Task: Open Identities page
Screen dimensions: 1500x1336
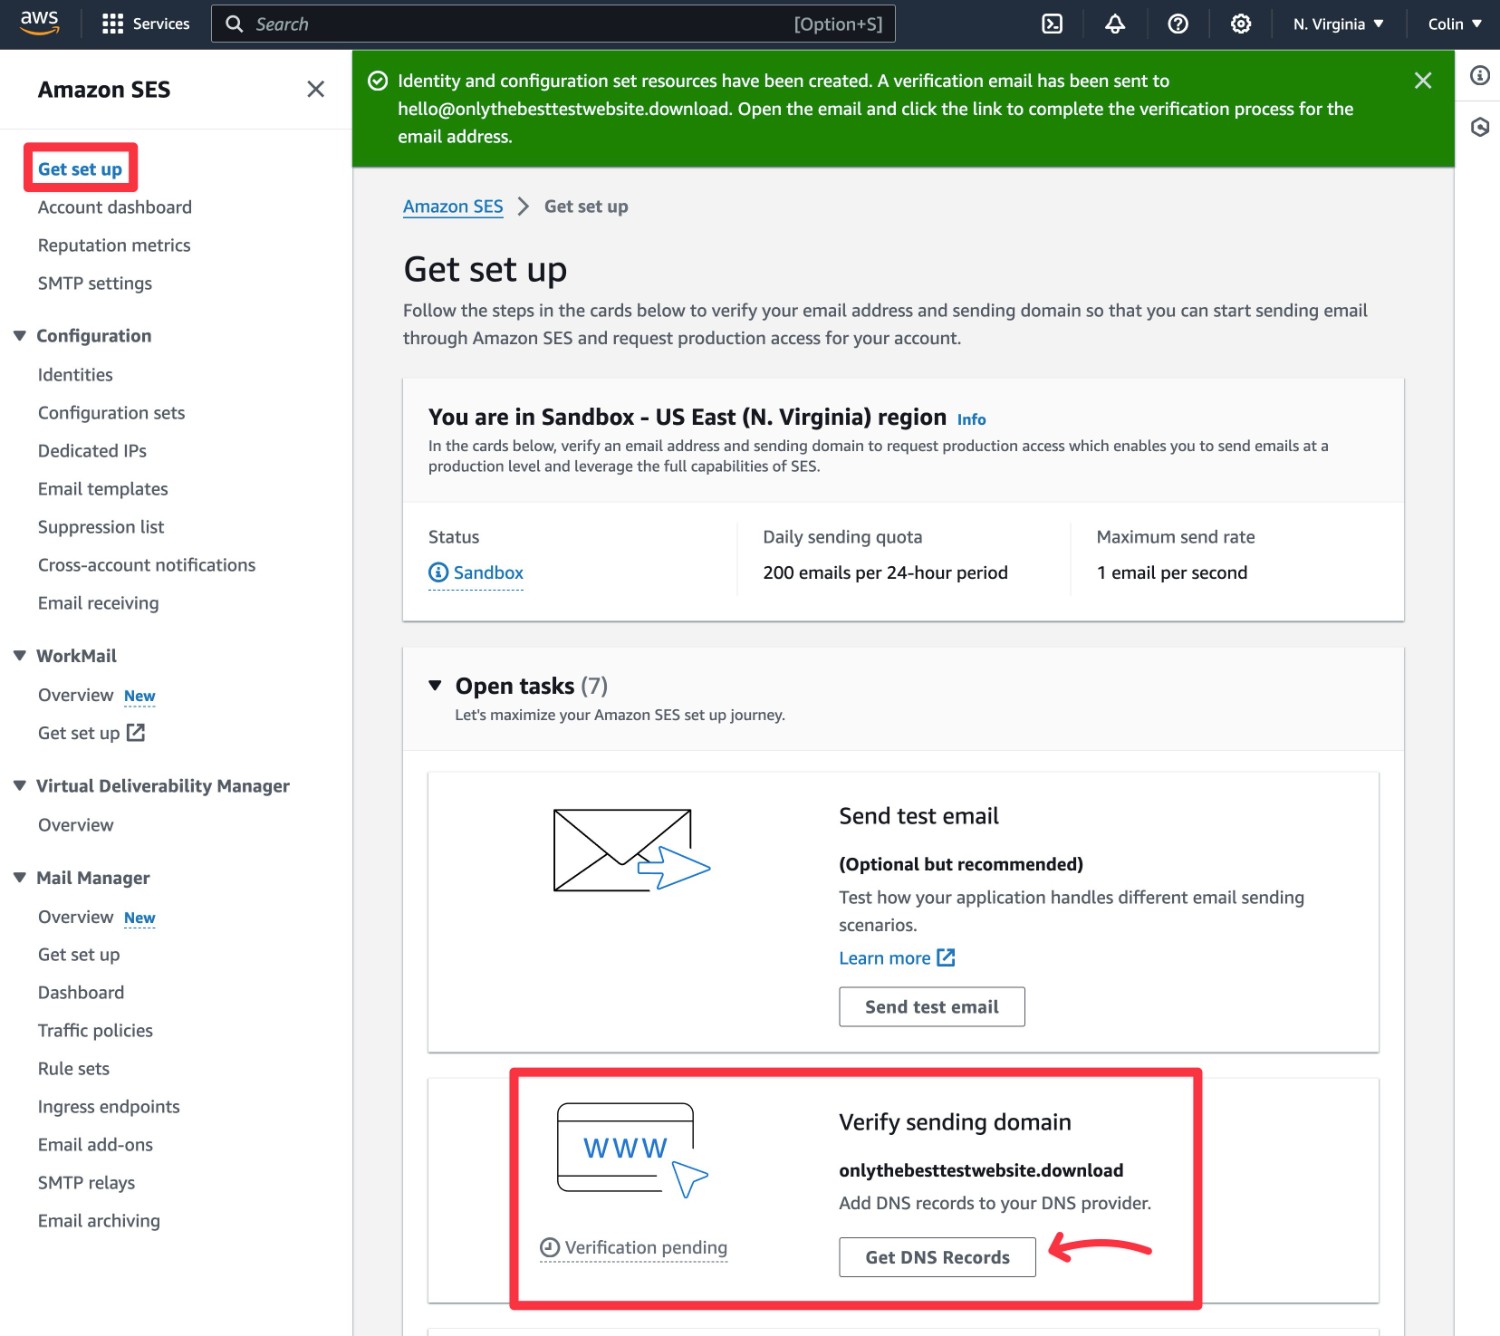Action: 75,374
